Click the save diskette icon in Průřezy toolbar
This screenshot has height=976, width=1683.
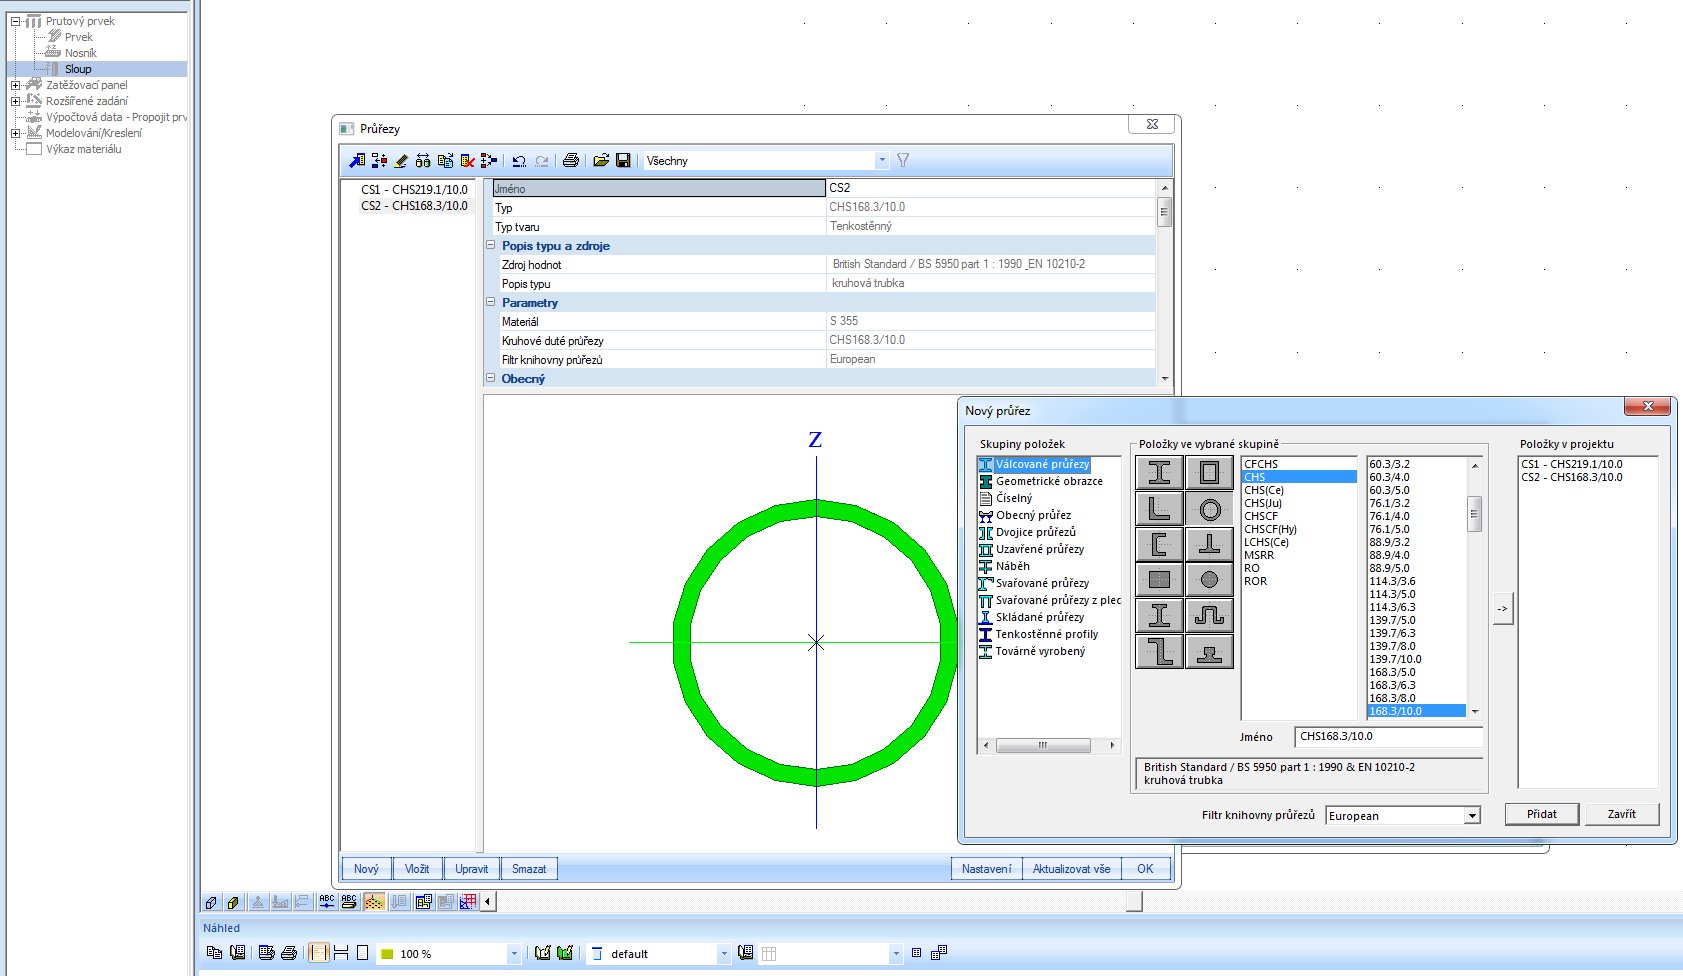(x=623, y=160)
